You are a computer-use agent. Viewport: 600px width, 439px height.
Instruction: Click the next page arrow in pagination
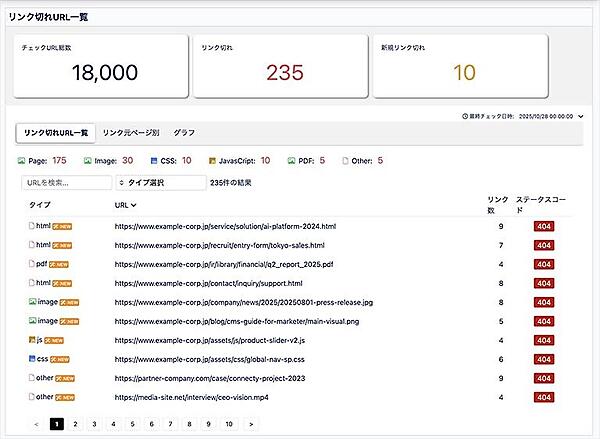pos(250,424)
